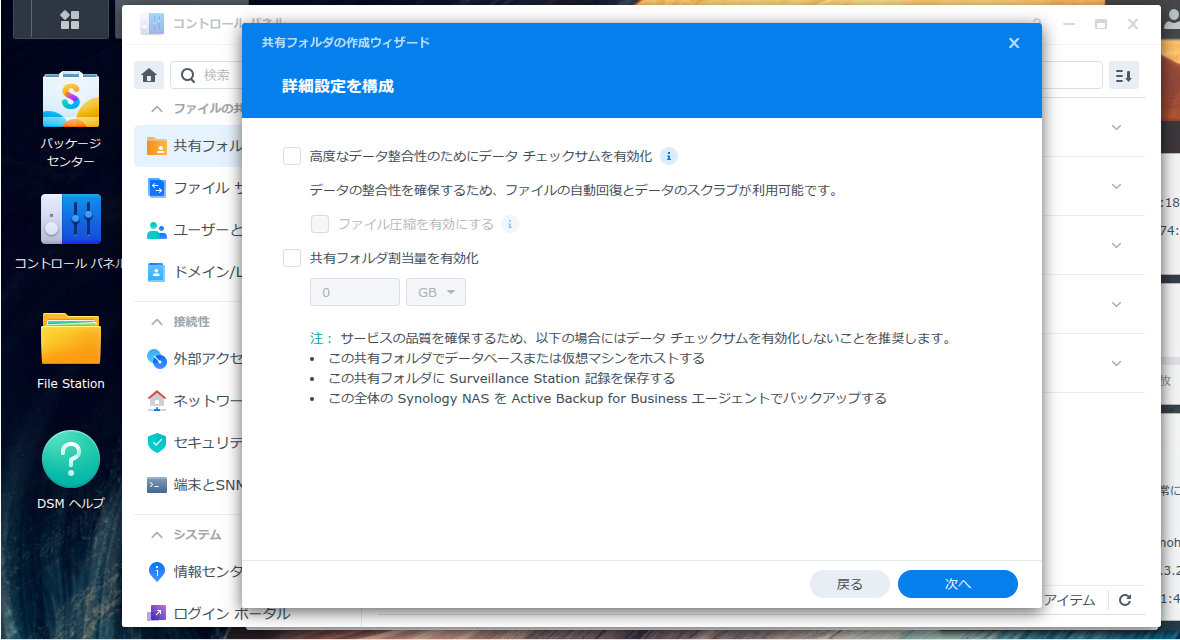1180x640 pixels.
Task: Maximize the Control Panel window
Action: click(x=1100, y=24)
